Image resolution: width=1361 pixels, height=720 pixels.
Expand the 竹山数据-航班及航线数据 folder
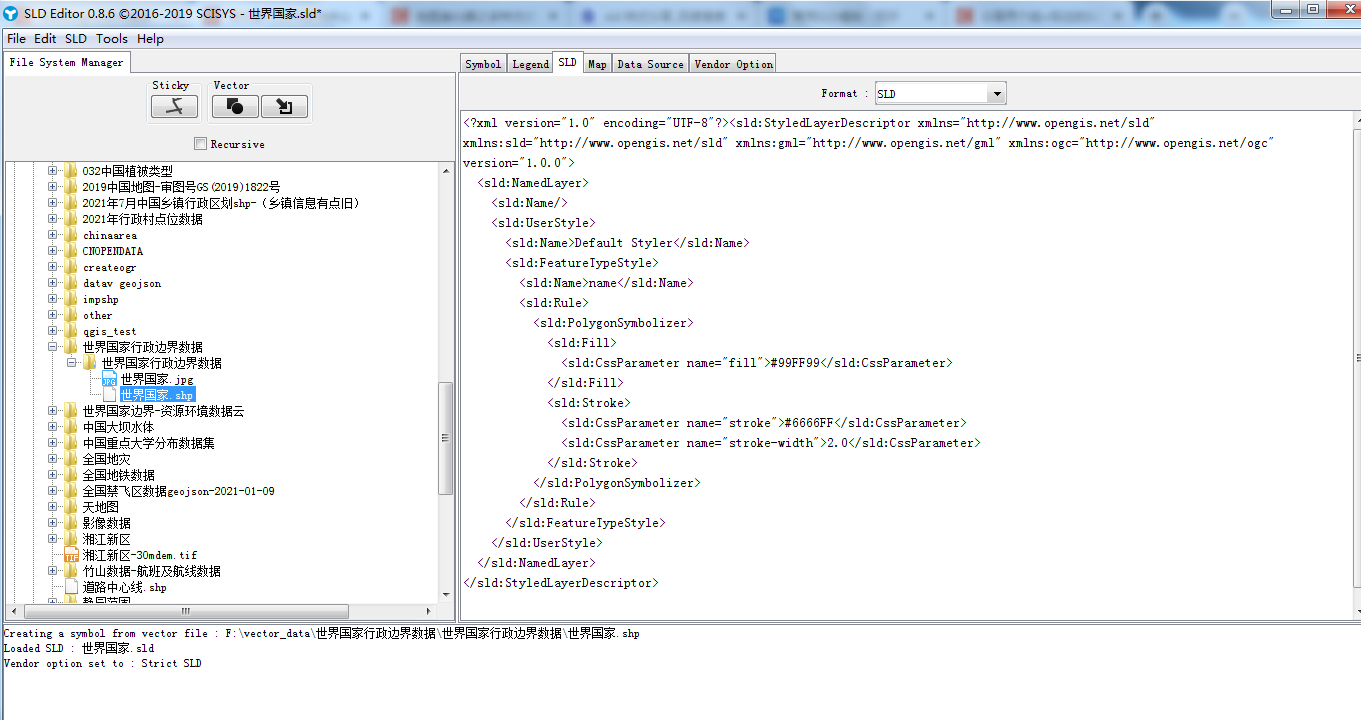tap(53, 571)
